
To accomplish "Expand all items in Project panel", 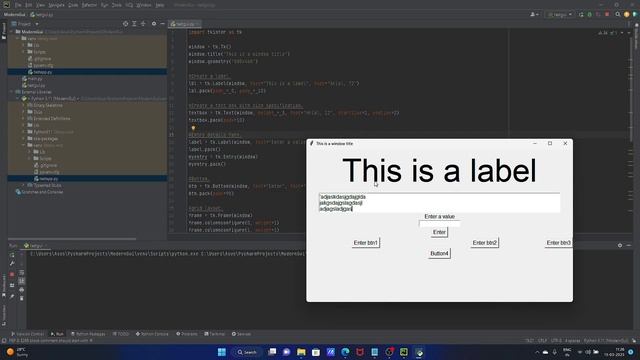I will [134, 24].
